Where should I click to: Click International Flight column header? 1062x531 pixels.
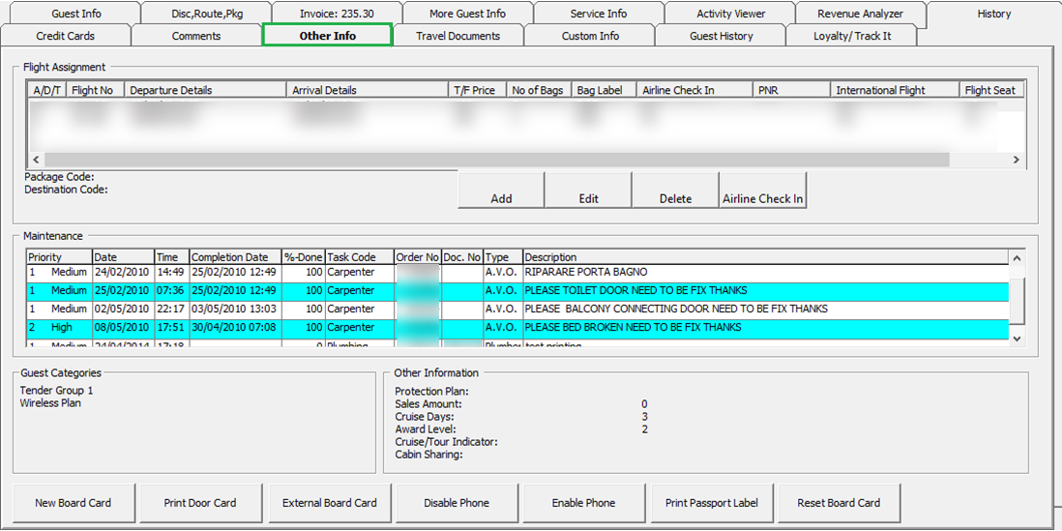point(895,90)
